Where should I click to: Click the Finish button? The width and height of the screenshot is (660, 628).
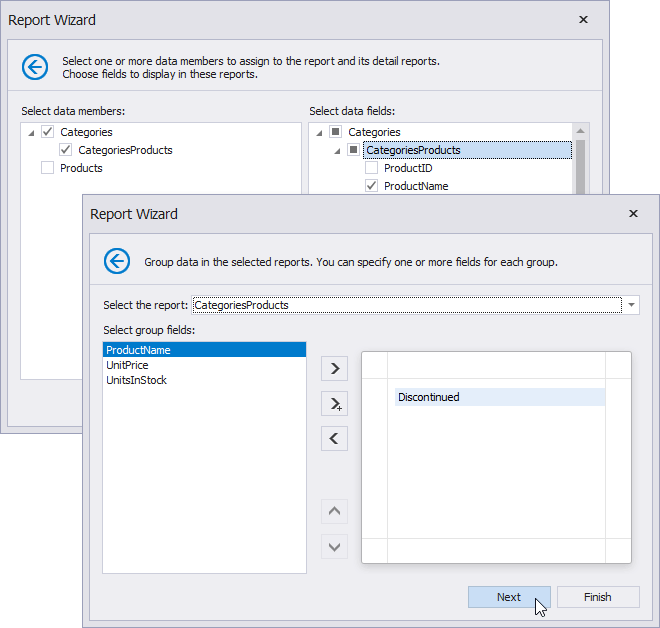598,597
